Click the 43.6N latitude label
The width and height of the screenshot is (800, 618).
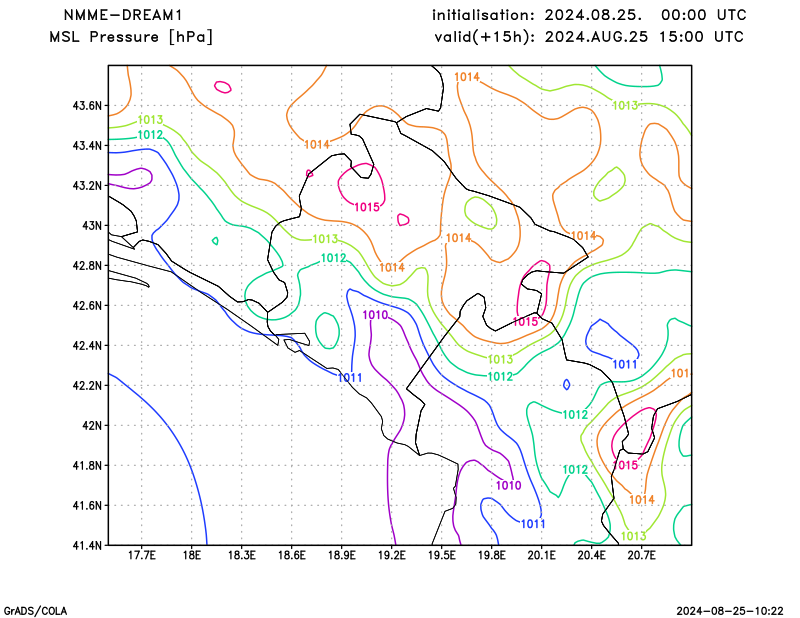[87, 106]
